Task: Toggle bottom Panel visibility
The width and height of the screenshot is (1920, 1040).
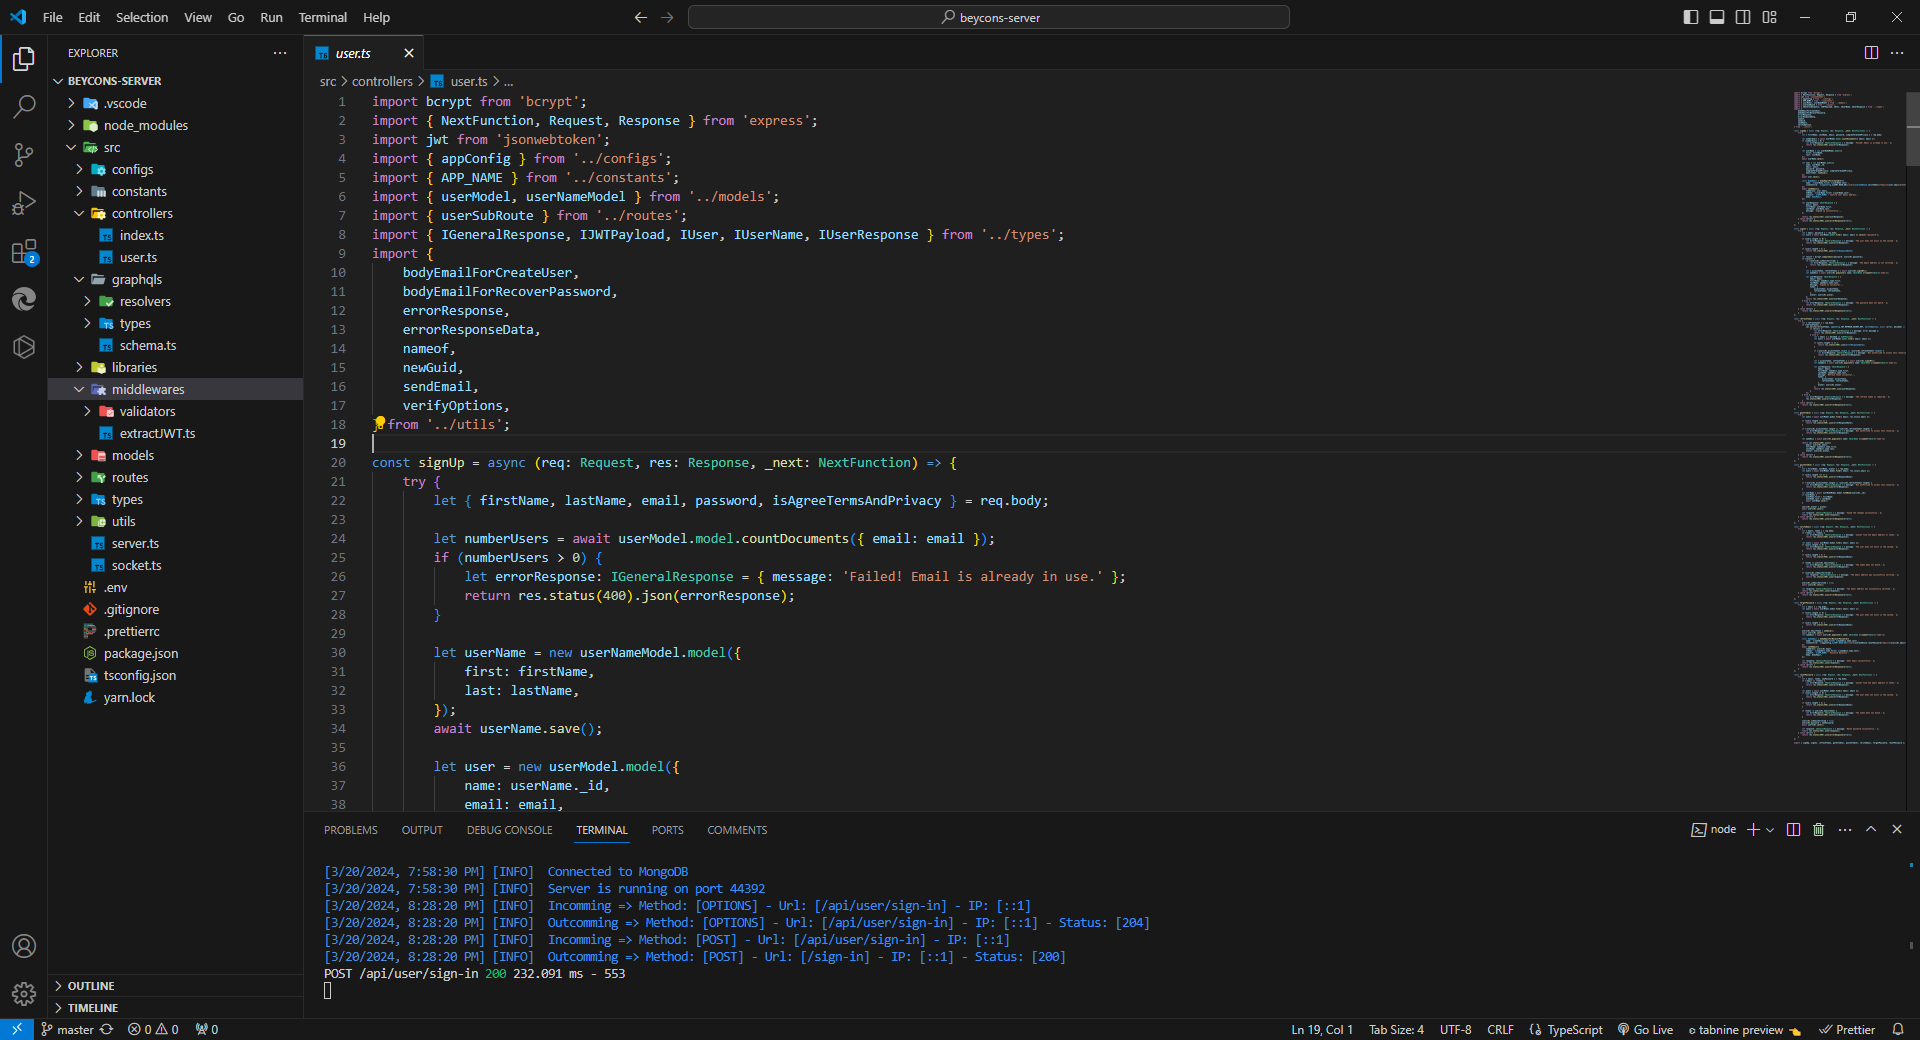Action: [x=1717, y=17]
